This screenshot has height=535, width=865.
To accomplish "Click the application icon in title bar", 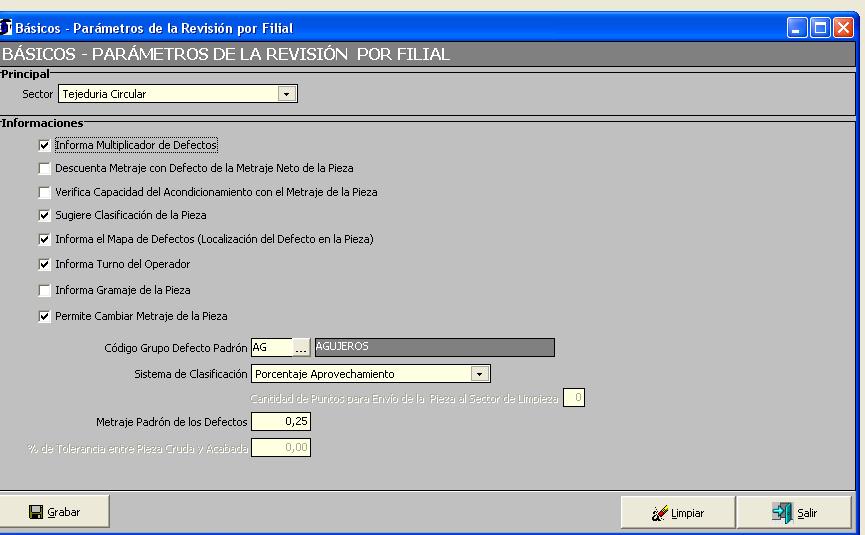I will click(7, 28).
